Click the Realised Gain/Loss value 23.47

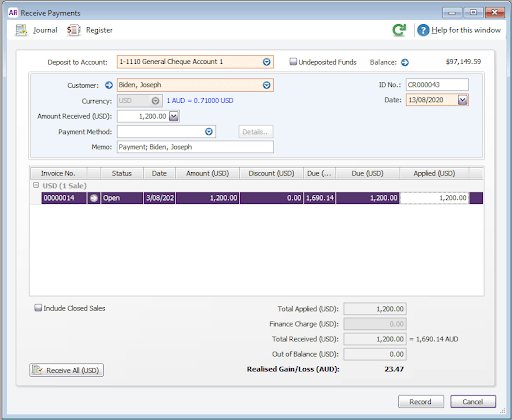tap(394, 369)
